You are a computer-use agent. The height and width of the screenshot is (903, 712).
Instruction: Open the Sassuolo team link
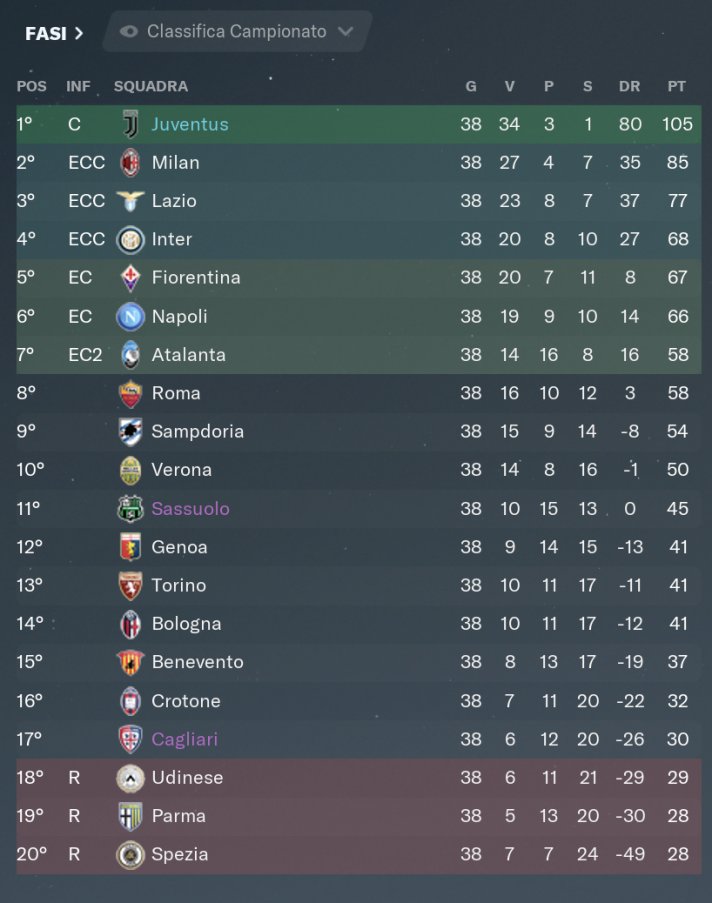click(191, 509)
